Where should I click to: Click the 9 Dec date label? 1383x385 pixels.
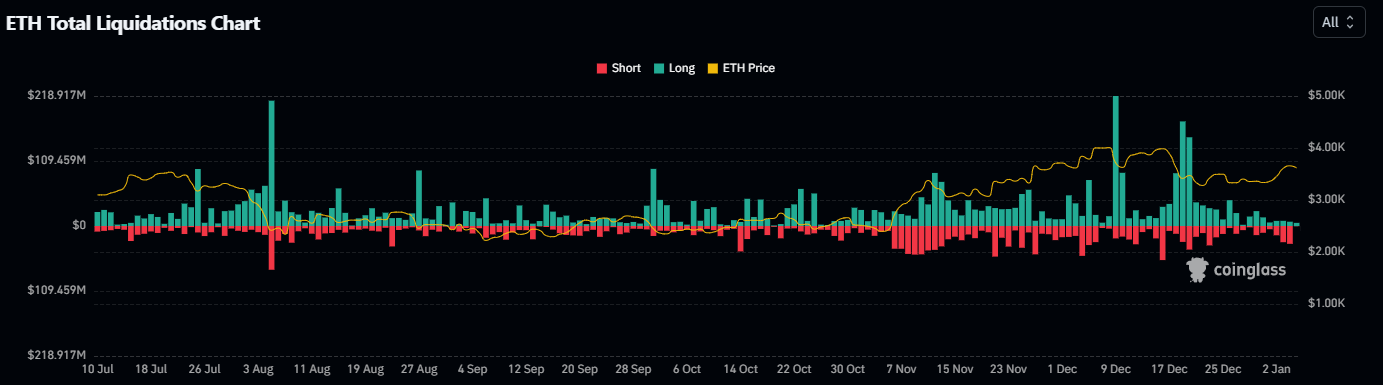tap(1116, 369)
